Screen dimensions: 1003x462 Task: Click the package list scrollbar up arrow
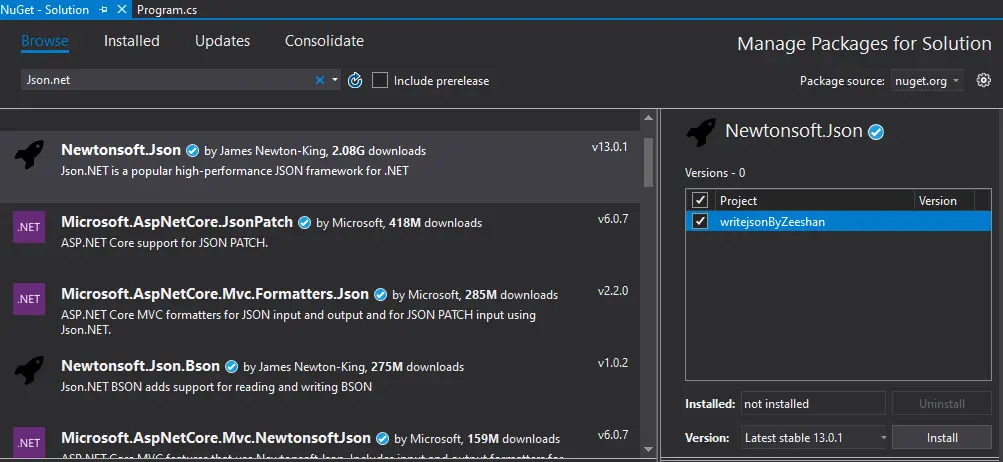(x=649, y=118)
